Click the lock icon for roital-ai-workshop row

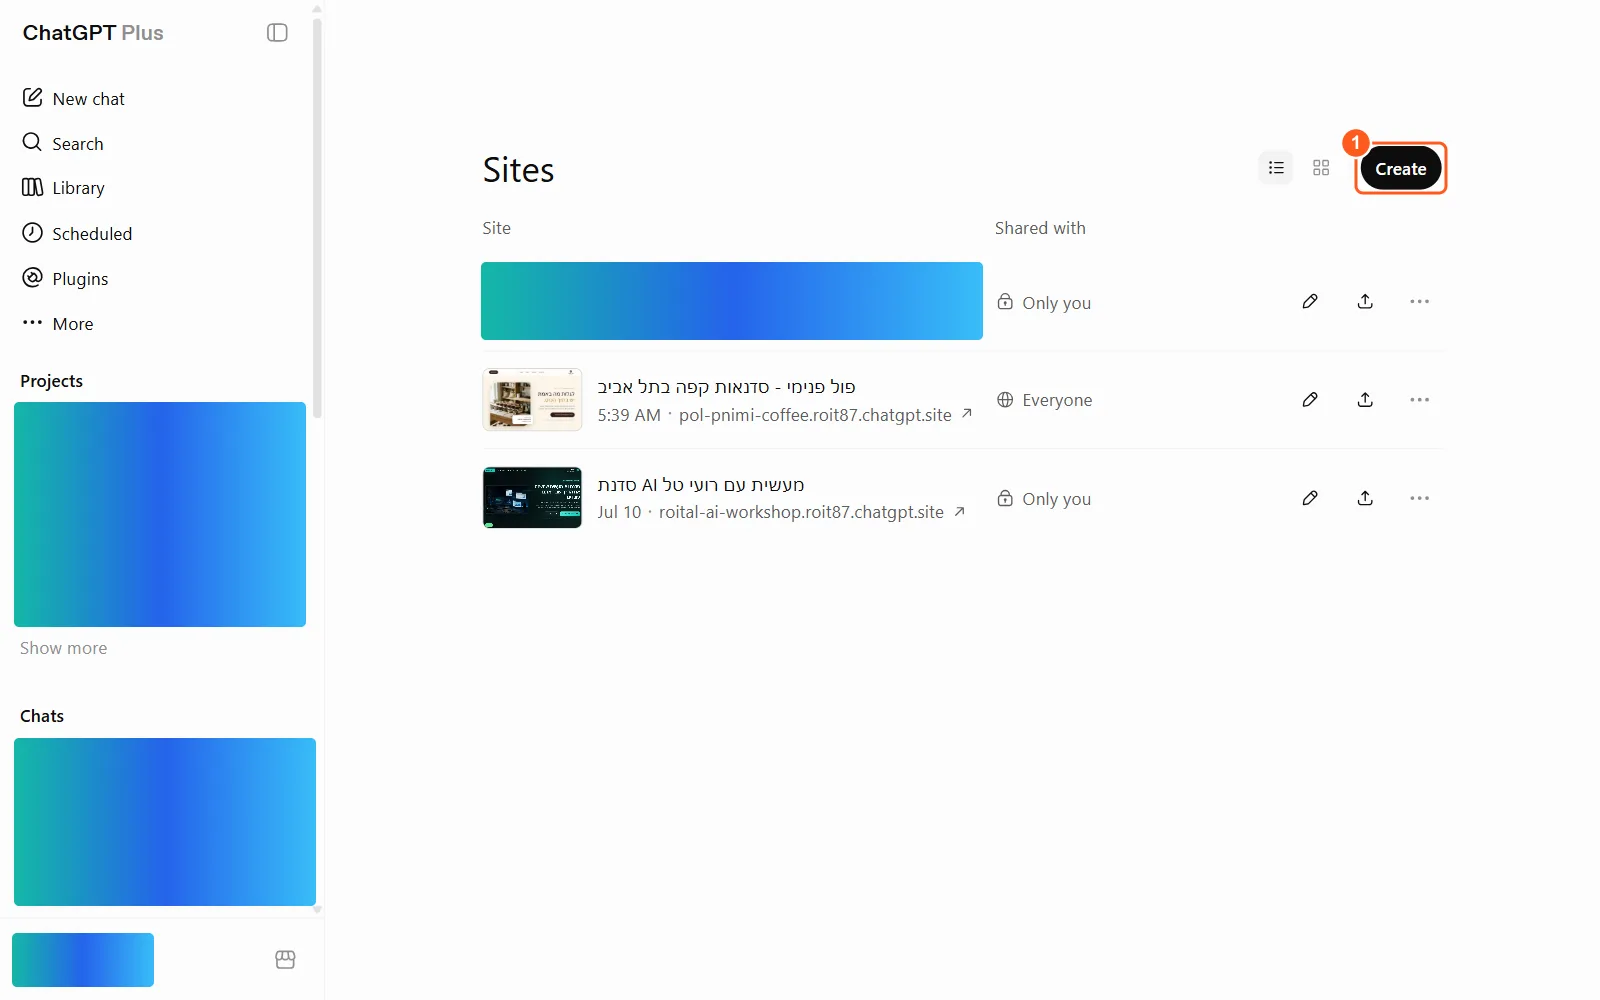click(1005, 498)
